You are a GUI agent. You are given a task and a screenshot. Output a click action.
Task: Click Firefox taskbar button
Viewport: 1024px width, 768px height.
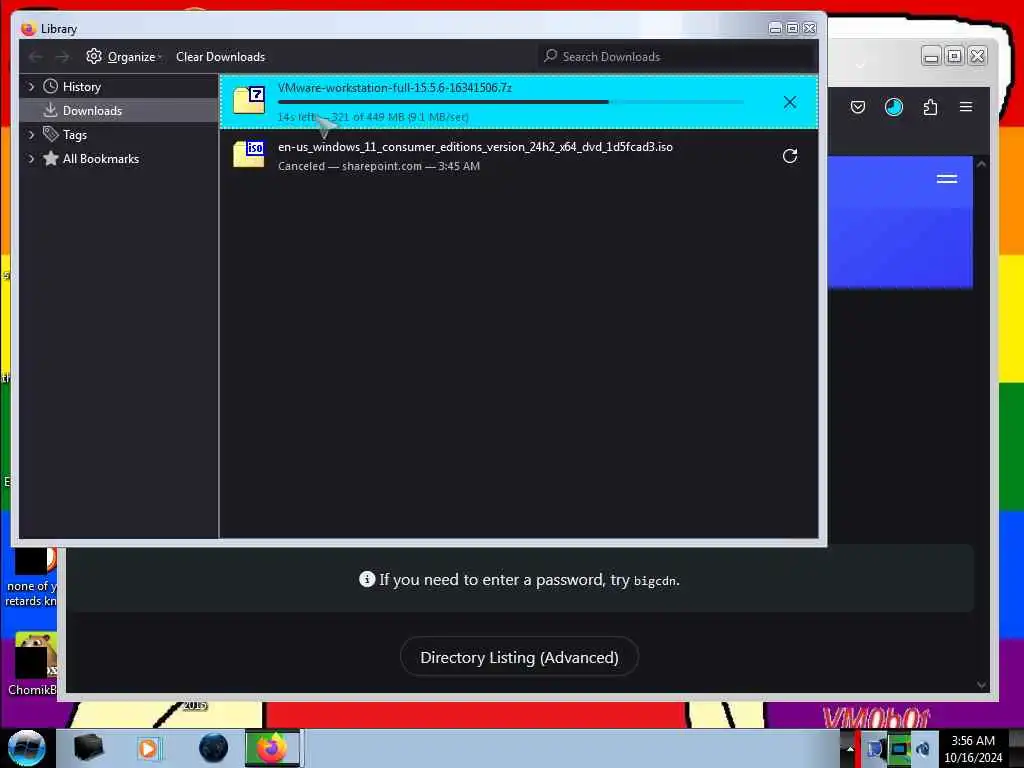pyautogui.click(x=272, y=748)
